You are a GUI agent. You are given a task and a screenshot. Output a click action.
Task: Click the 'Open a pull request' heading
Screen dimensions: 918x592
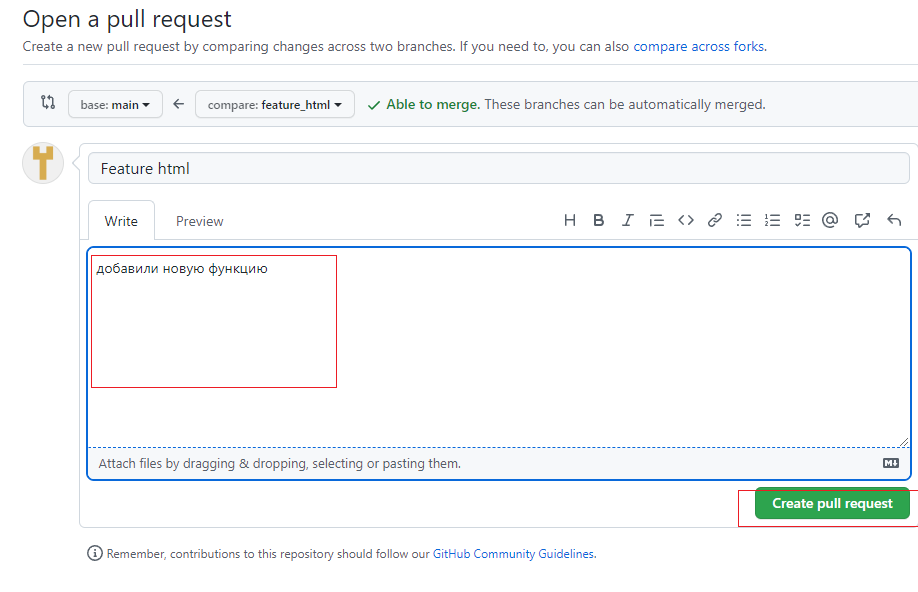127,19
